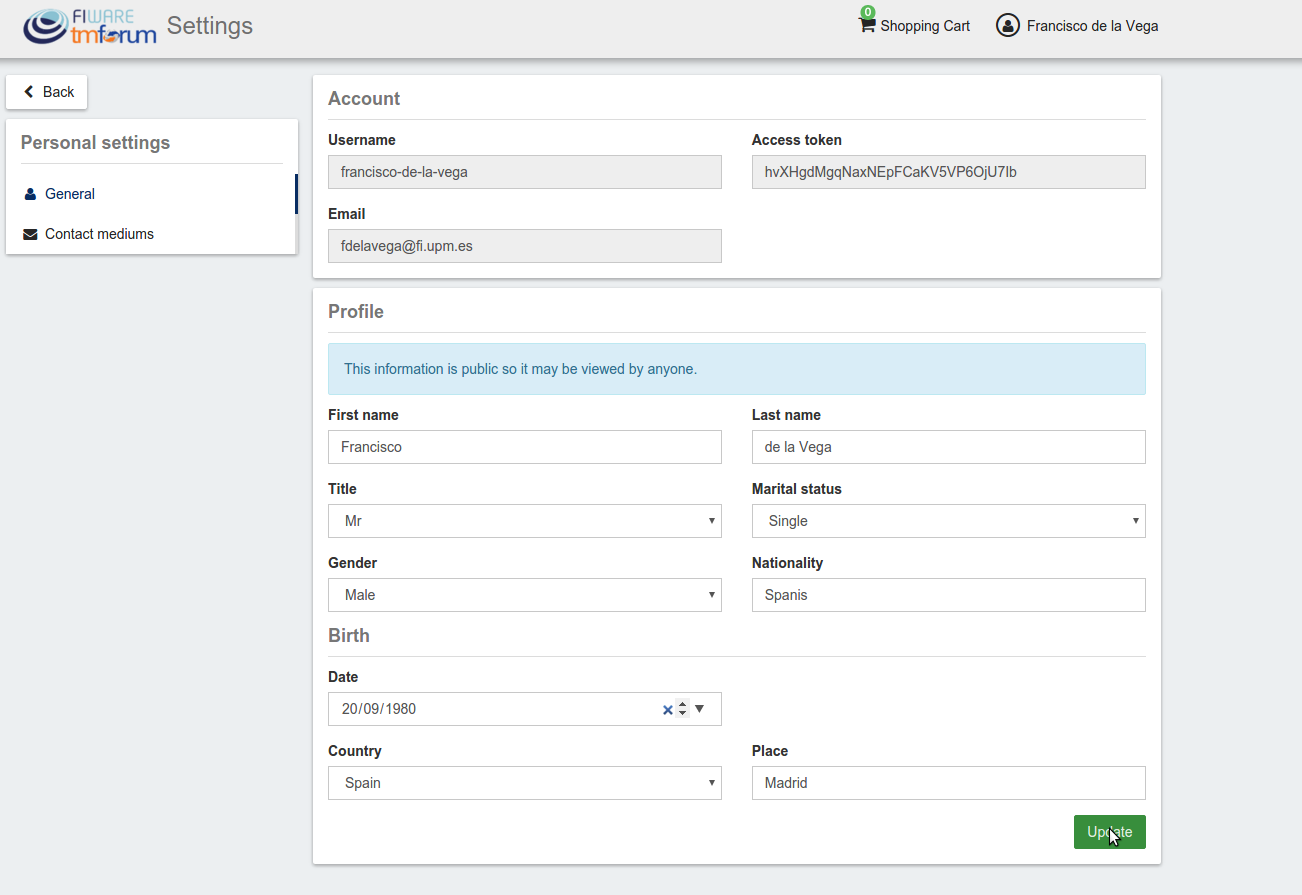Image resolution: width=1302 pixels, height=895 pixels.
Task: Click the First name input field
Action: (525, 447)
